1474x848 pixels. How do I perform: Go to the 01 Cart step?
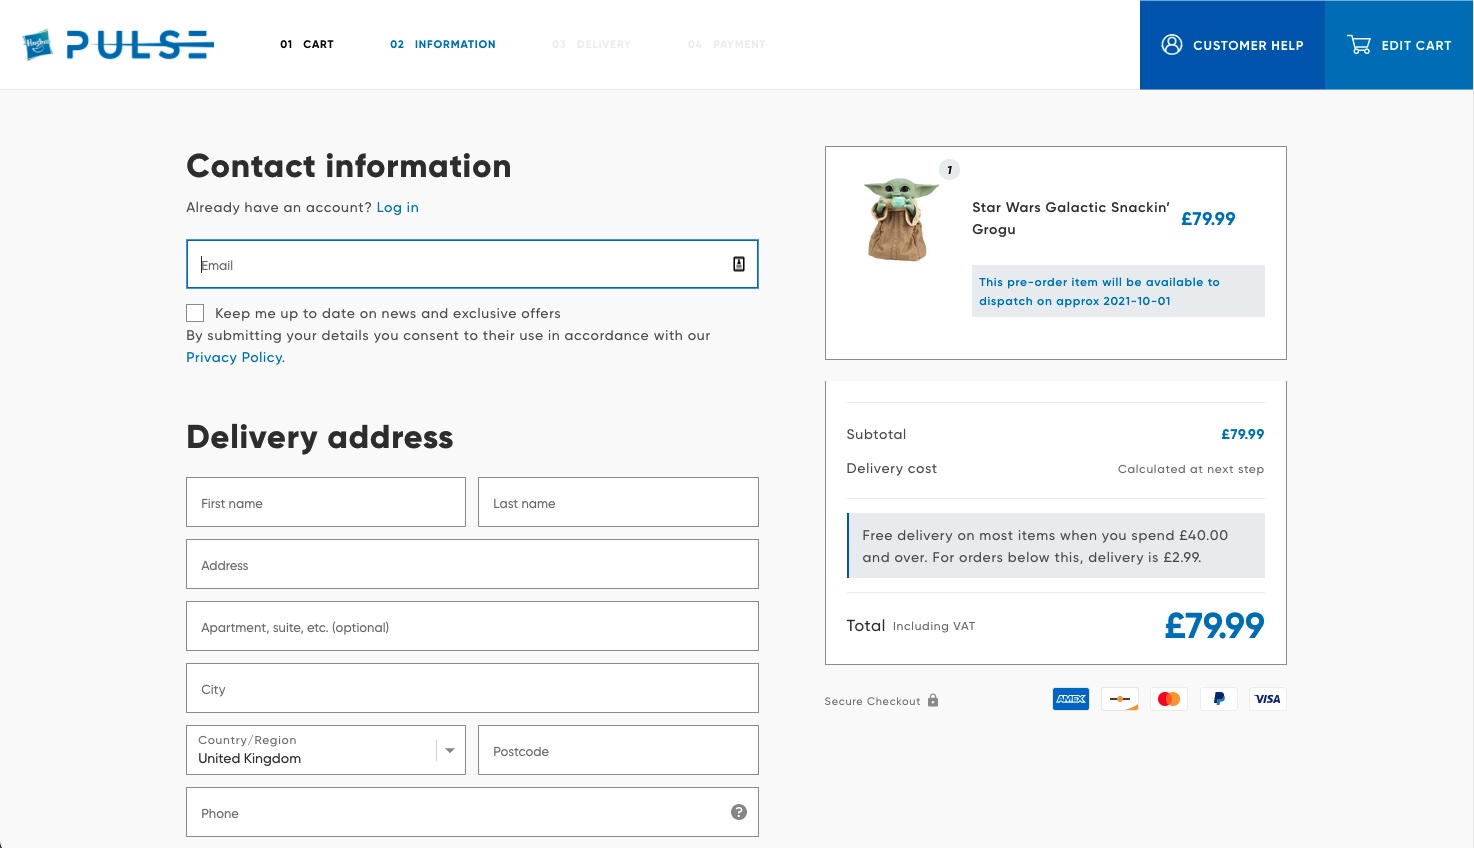(x=307, y=44)
